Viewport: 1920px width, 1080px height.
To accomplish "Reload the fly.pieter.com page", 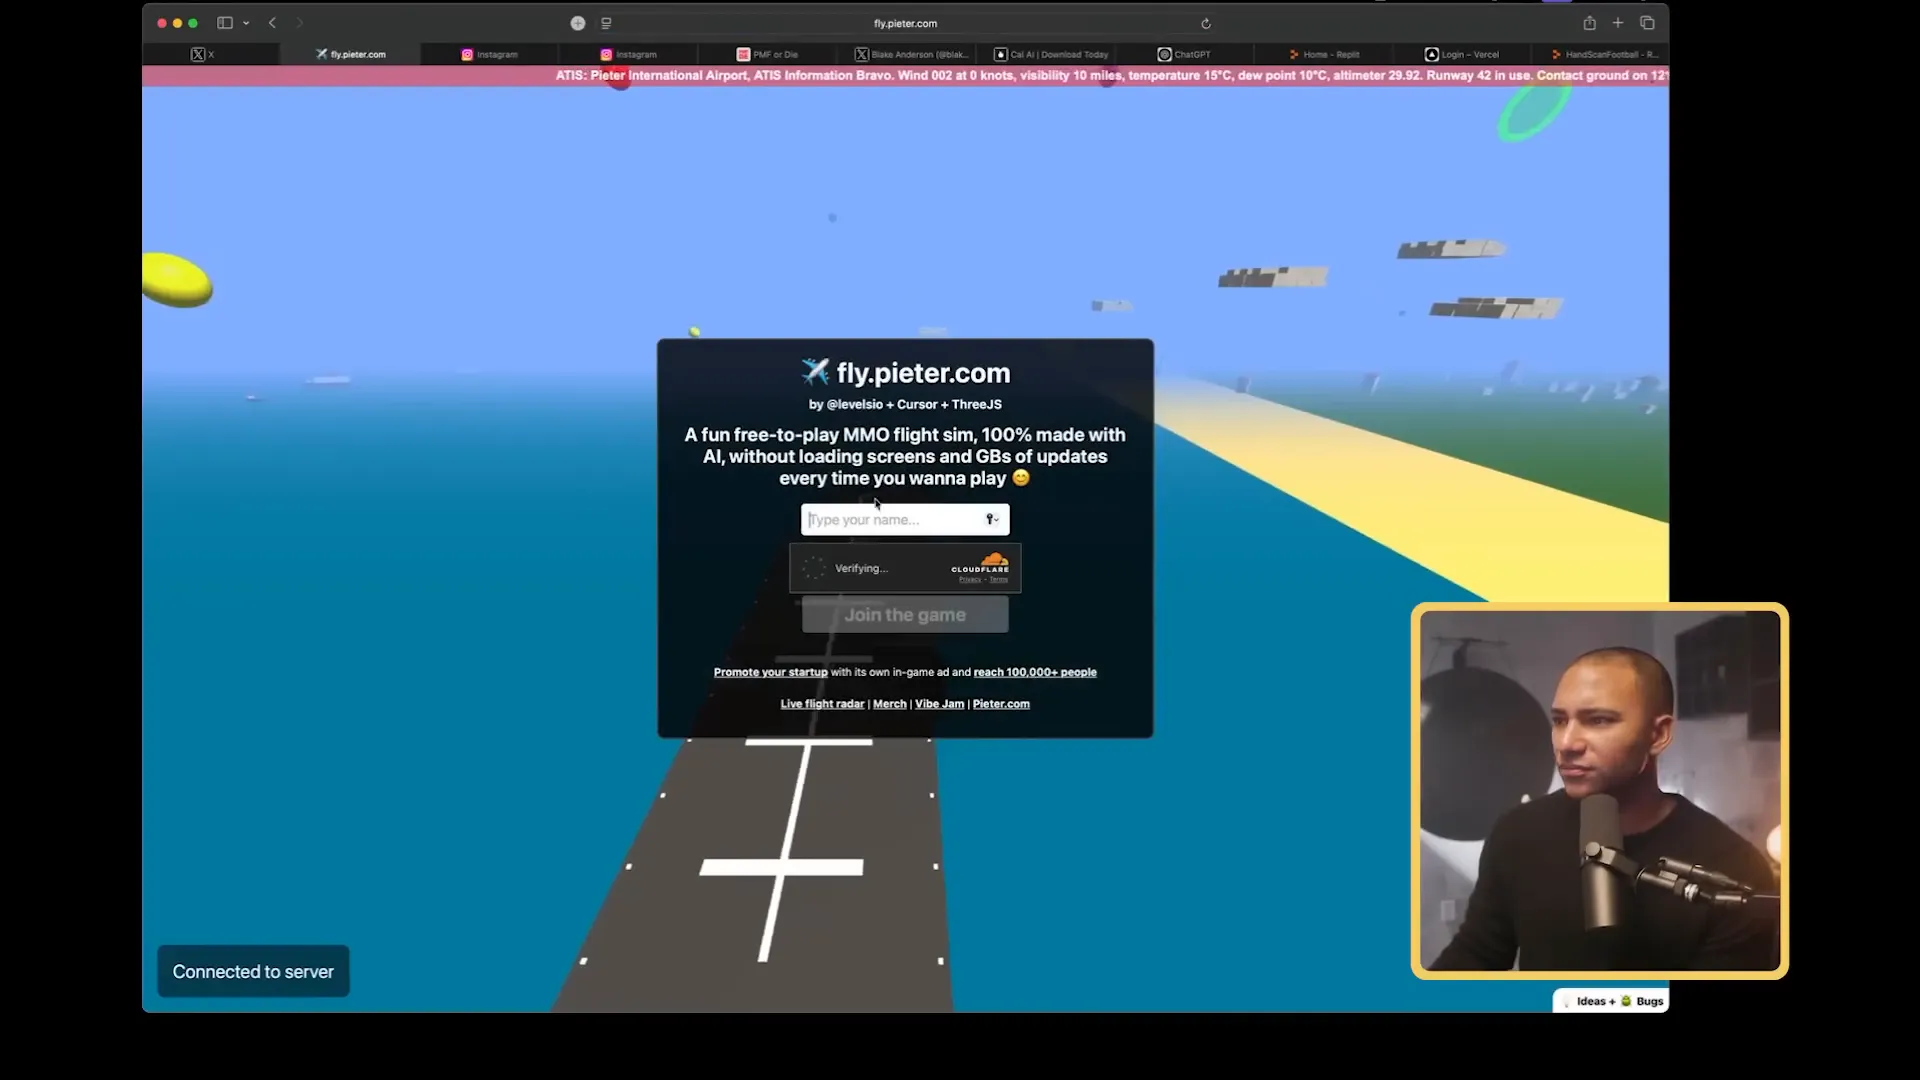I will 1206,23.
